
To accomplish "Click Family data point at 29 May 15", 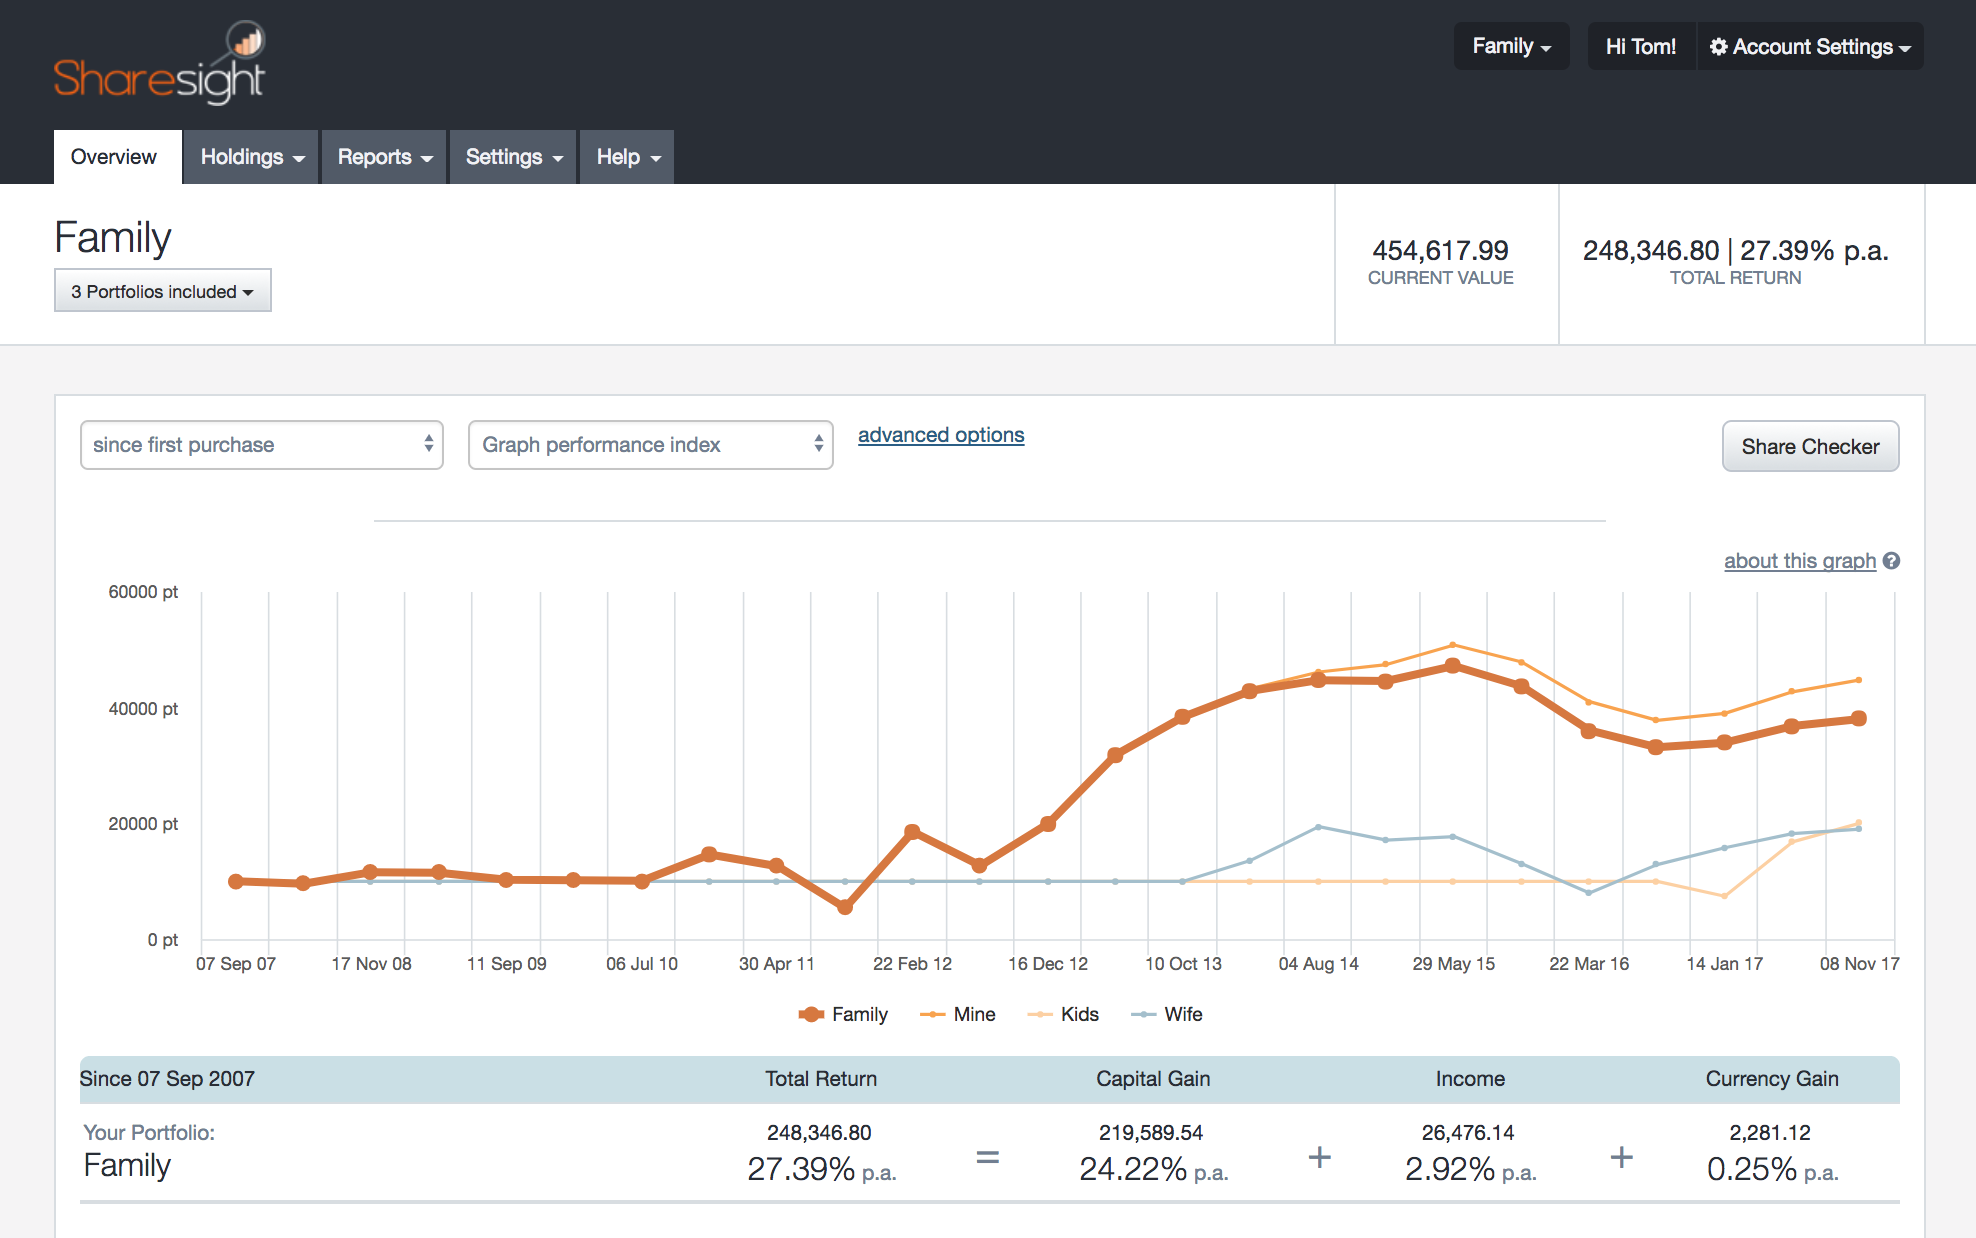I will coord(1453,666).
